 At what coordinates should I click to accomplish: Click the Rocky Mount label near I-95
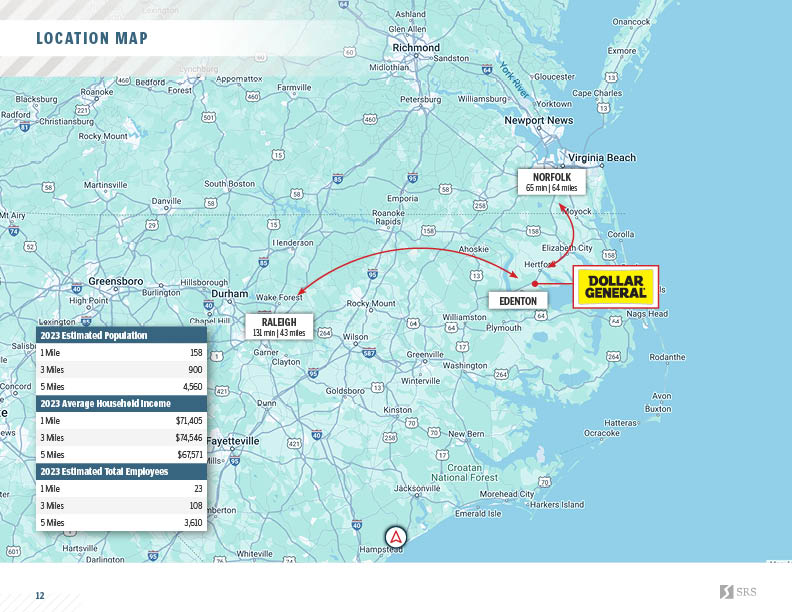[371, 303]
